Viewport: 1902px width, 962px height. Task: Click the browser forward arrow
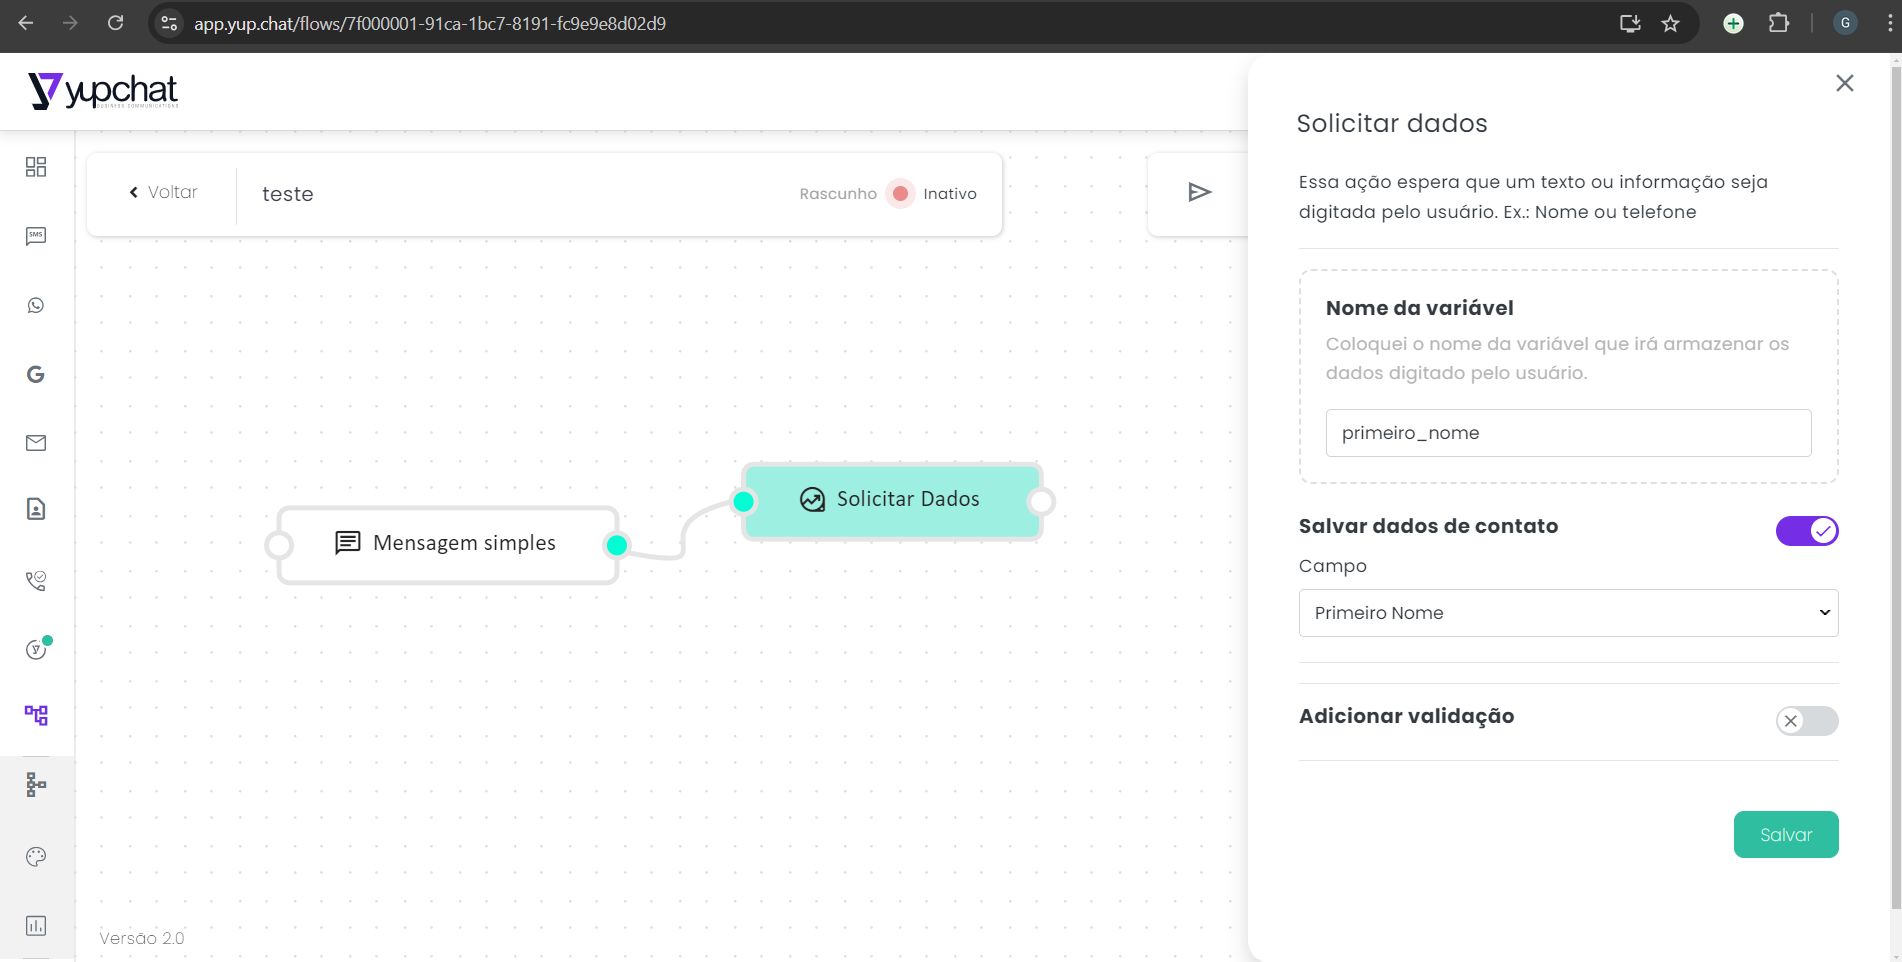pos(70,23)
